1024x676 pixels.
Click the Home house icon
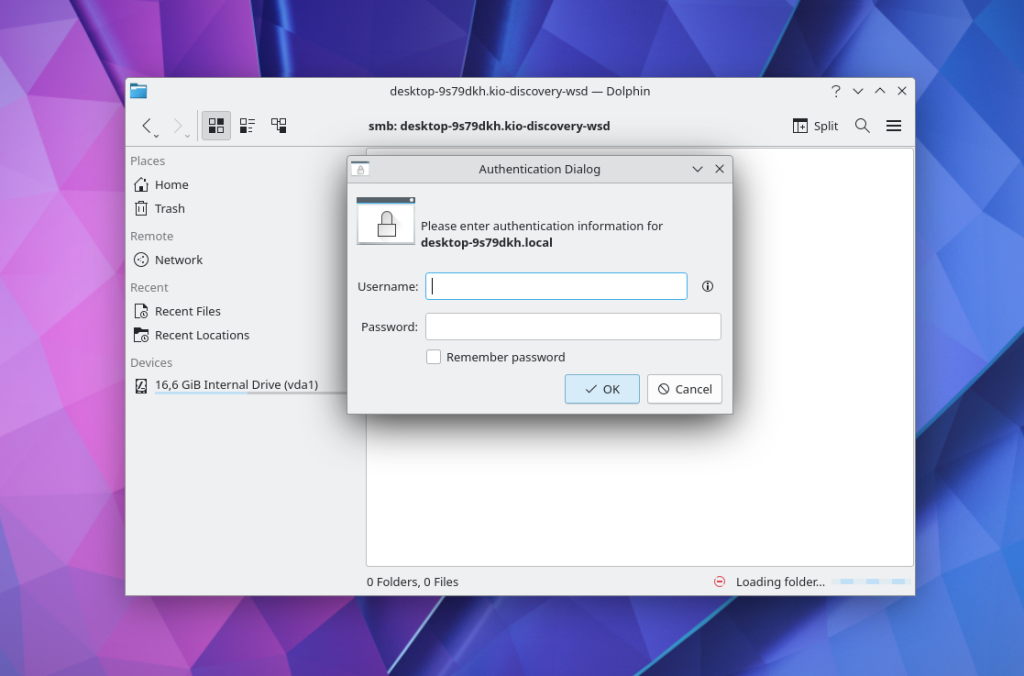[141, 185]
